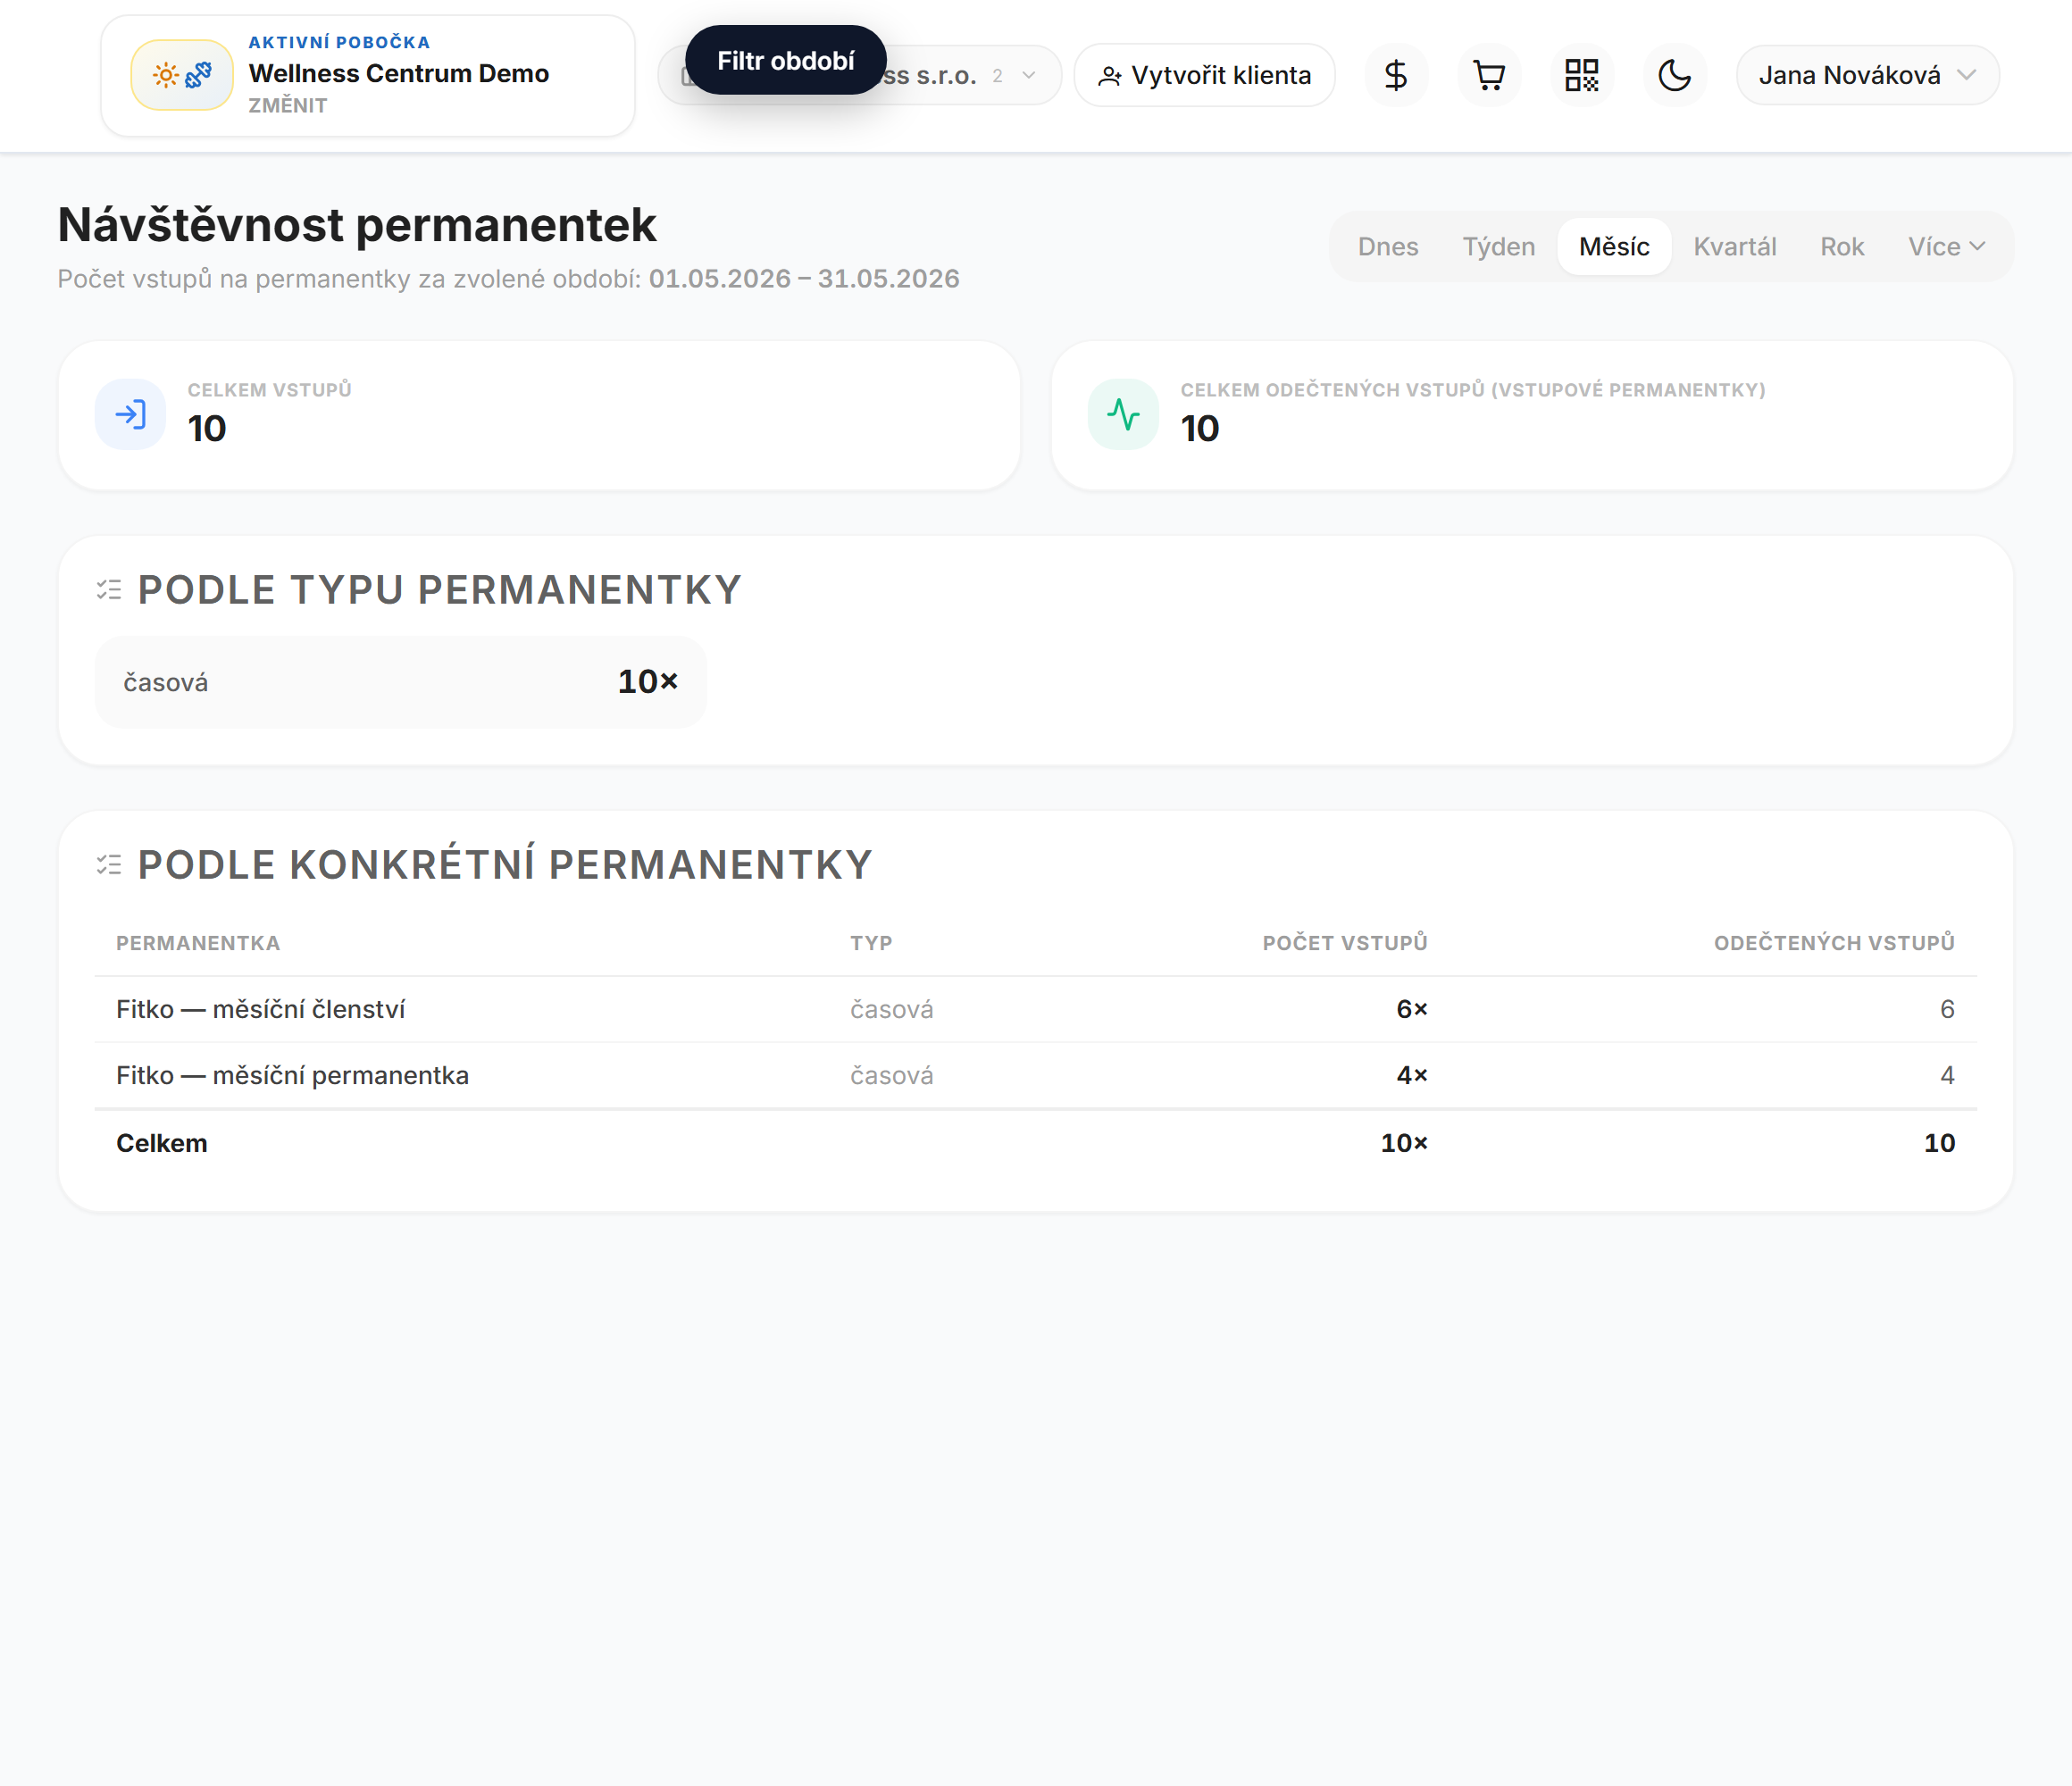The width and height of the screenshot is (2072, 1786).
Task: Open the company s.r.o. selector dropdown
Action: coord(860,75)
